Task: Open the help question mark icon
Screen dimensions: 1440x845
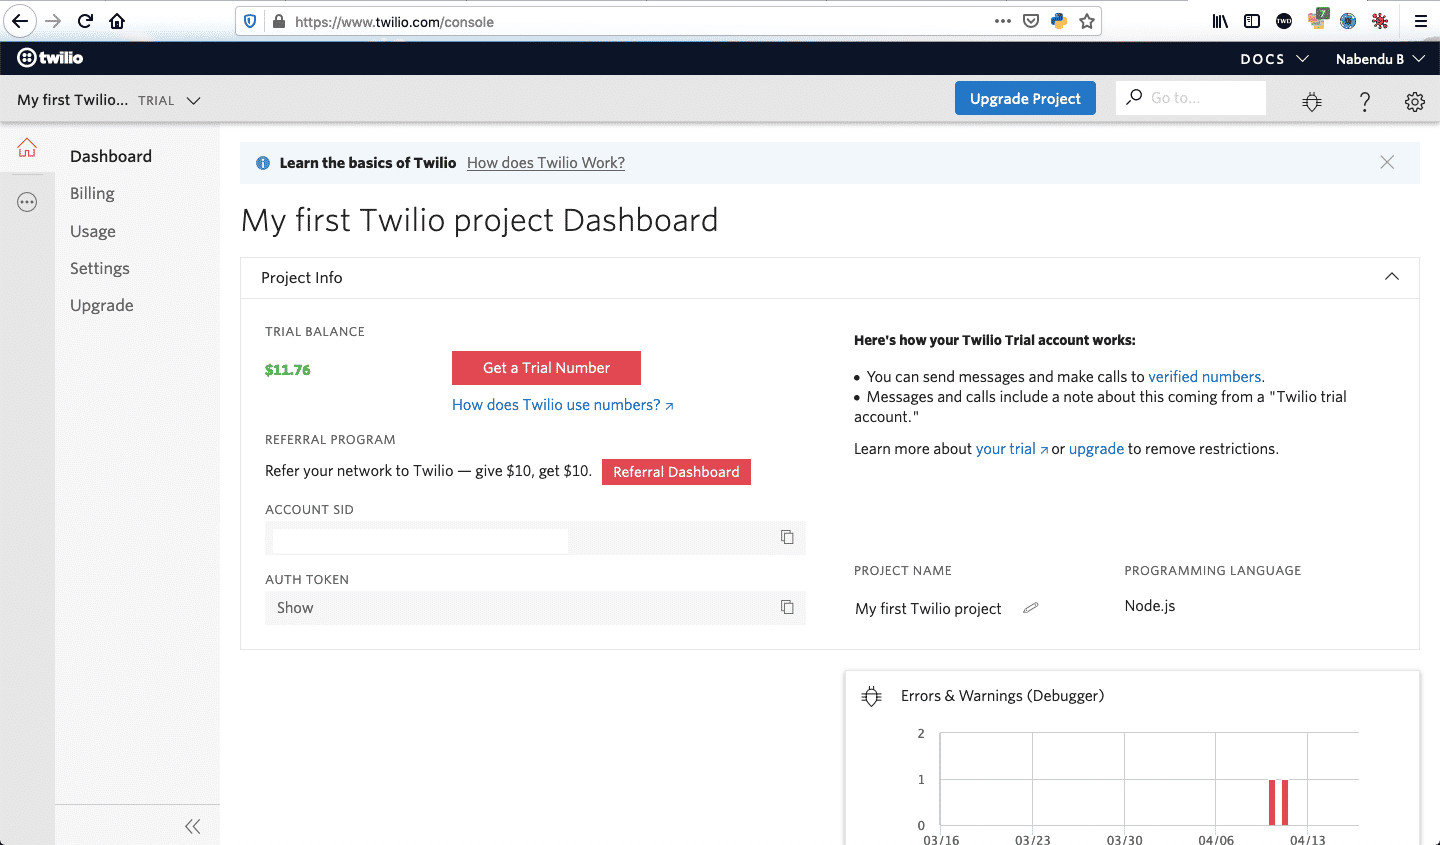Action: [1364, 101]
